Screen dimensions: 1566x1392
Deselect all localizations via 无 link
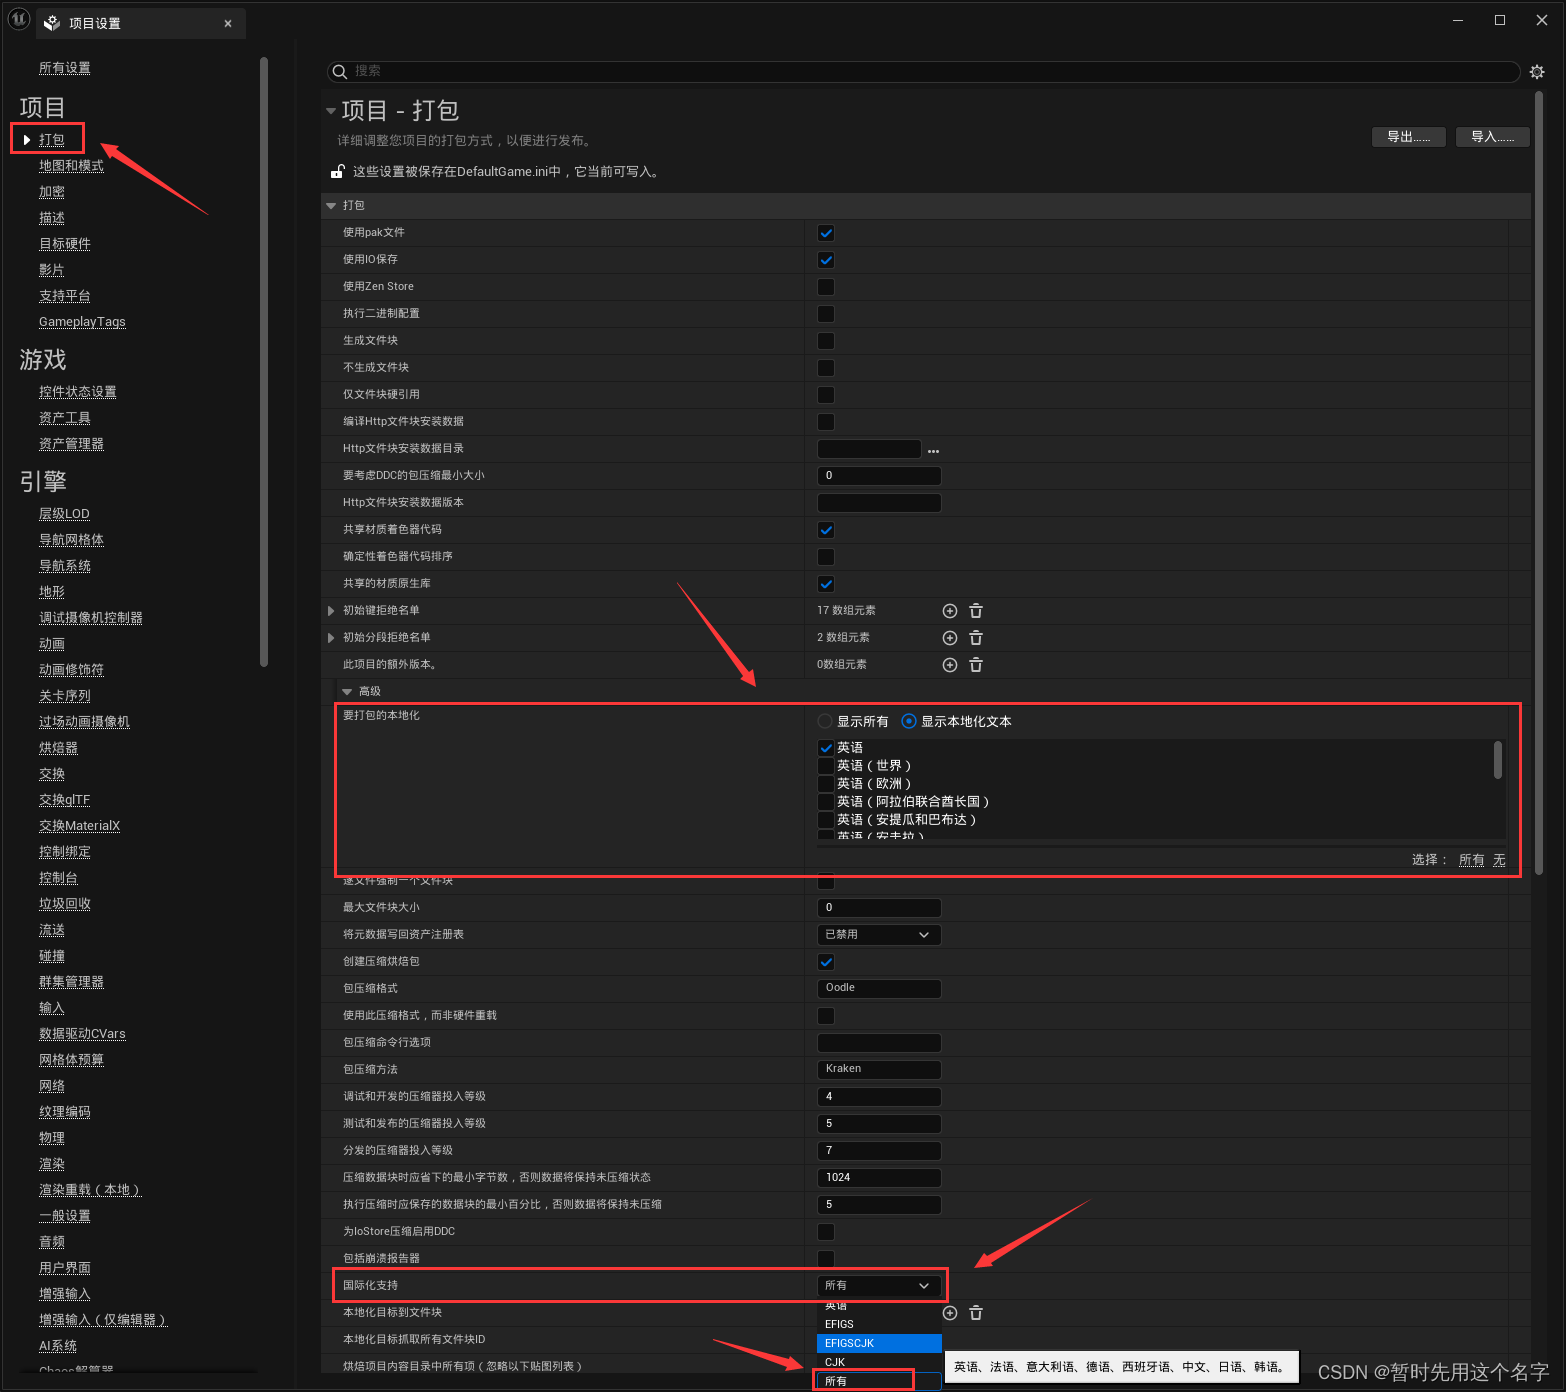(x=1499, y=860)
